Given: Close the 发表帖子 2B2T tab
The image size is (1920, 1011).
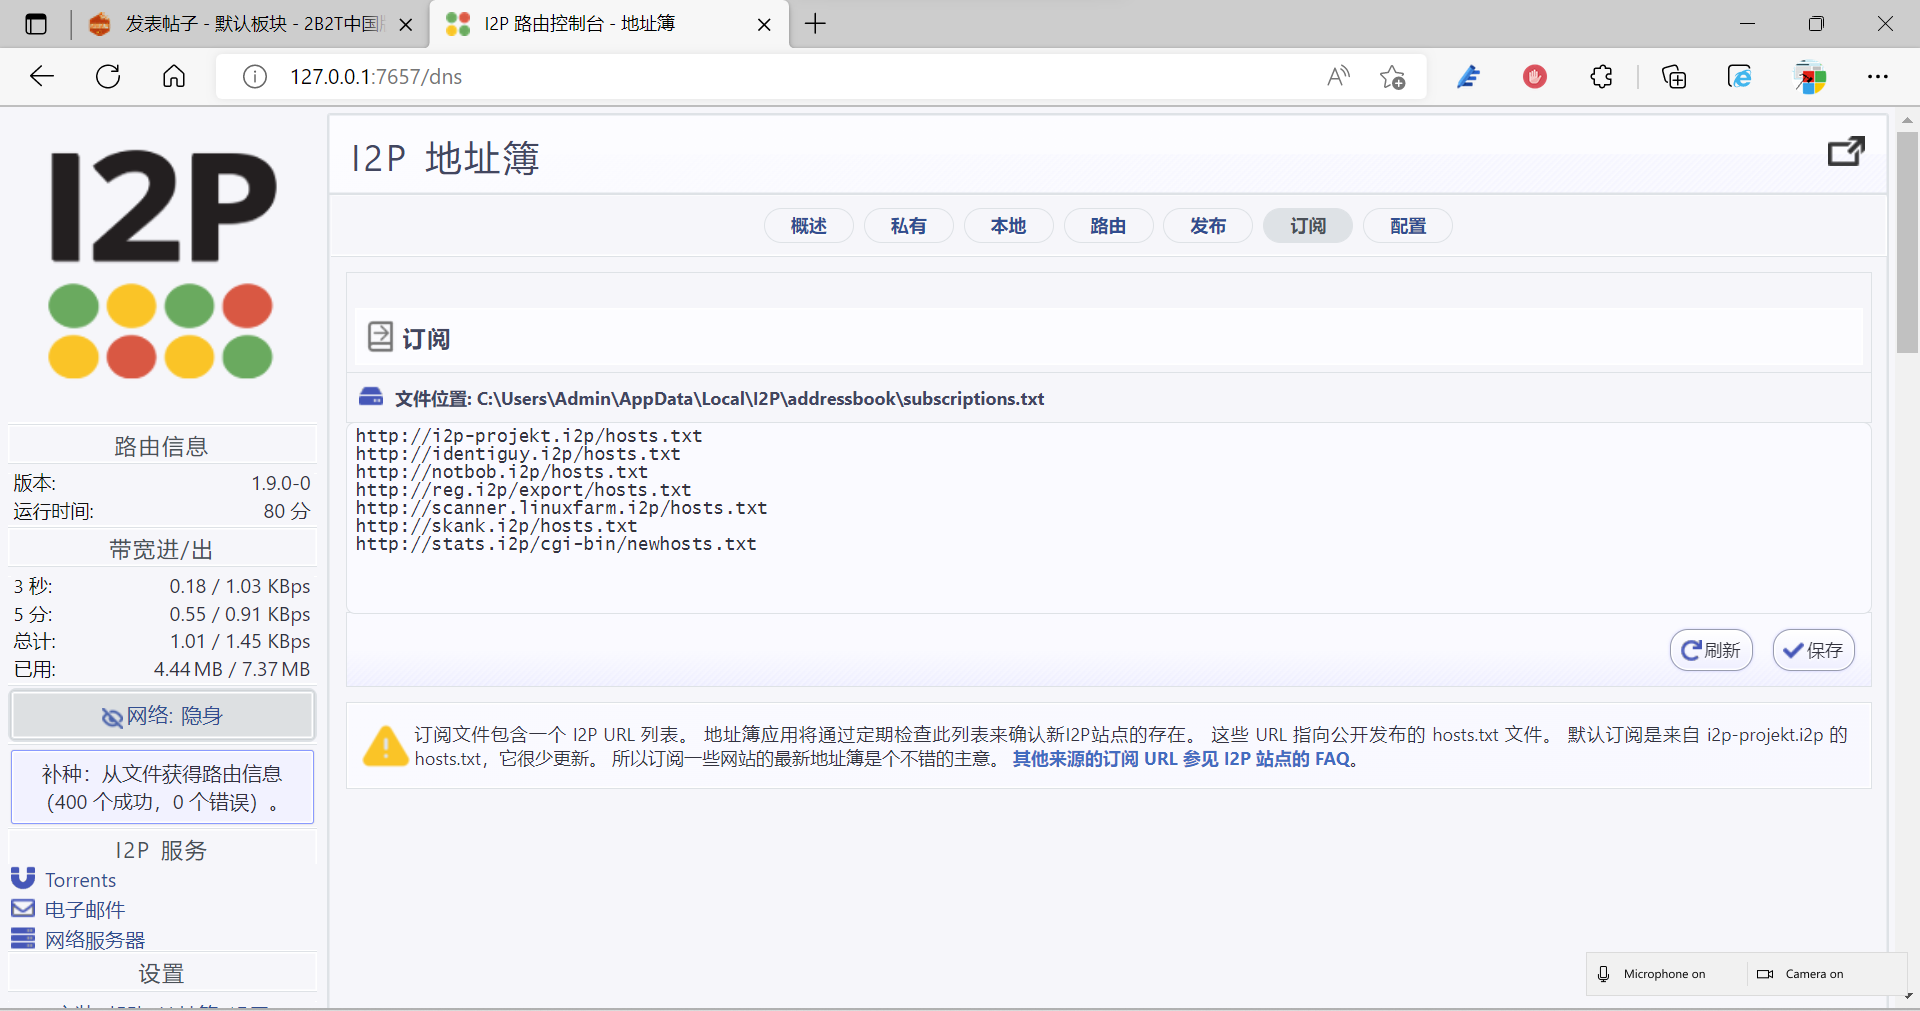Looking at the screenshot, I should [x=406, y=25].
